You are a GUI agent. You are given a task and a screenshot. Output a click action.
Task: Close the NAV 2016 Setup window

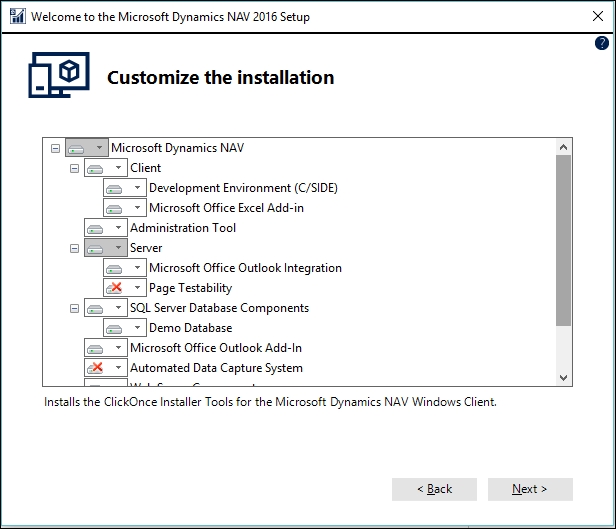click(598, 16)
